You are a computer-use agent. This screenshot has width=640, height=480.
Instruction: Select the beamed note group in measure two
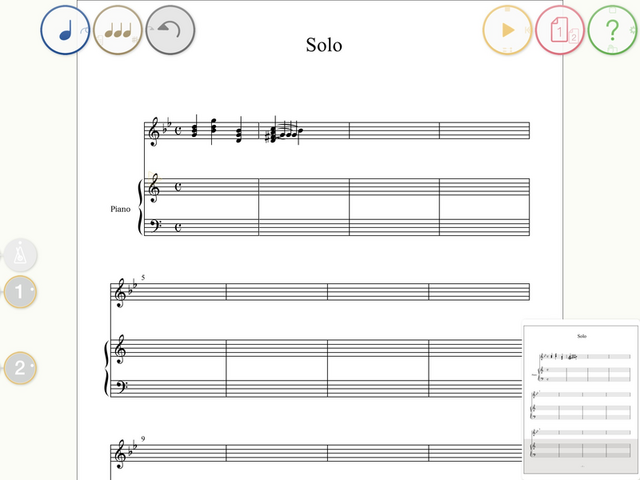pos(285,132)
